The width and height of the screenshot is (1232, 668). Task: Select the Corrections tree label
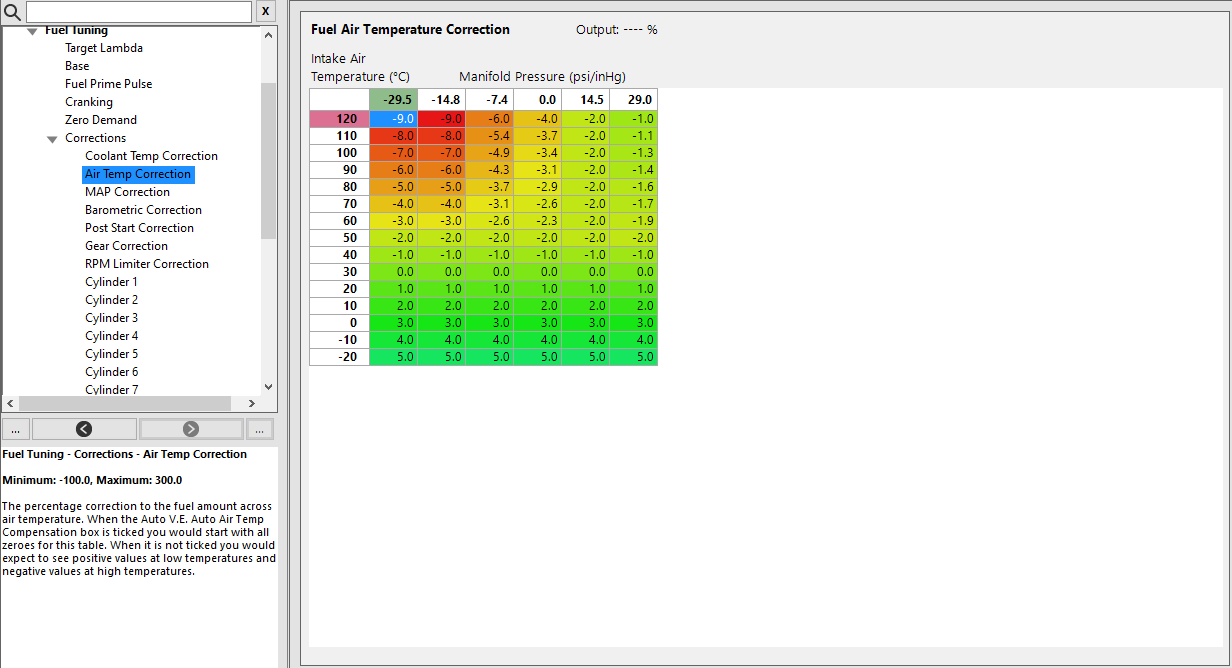96,138
